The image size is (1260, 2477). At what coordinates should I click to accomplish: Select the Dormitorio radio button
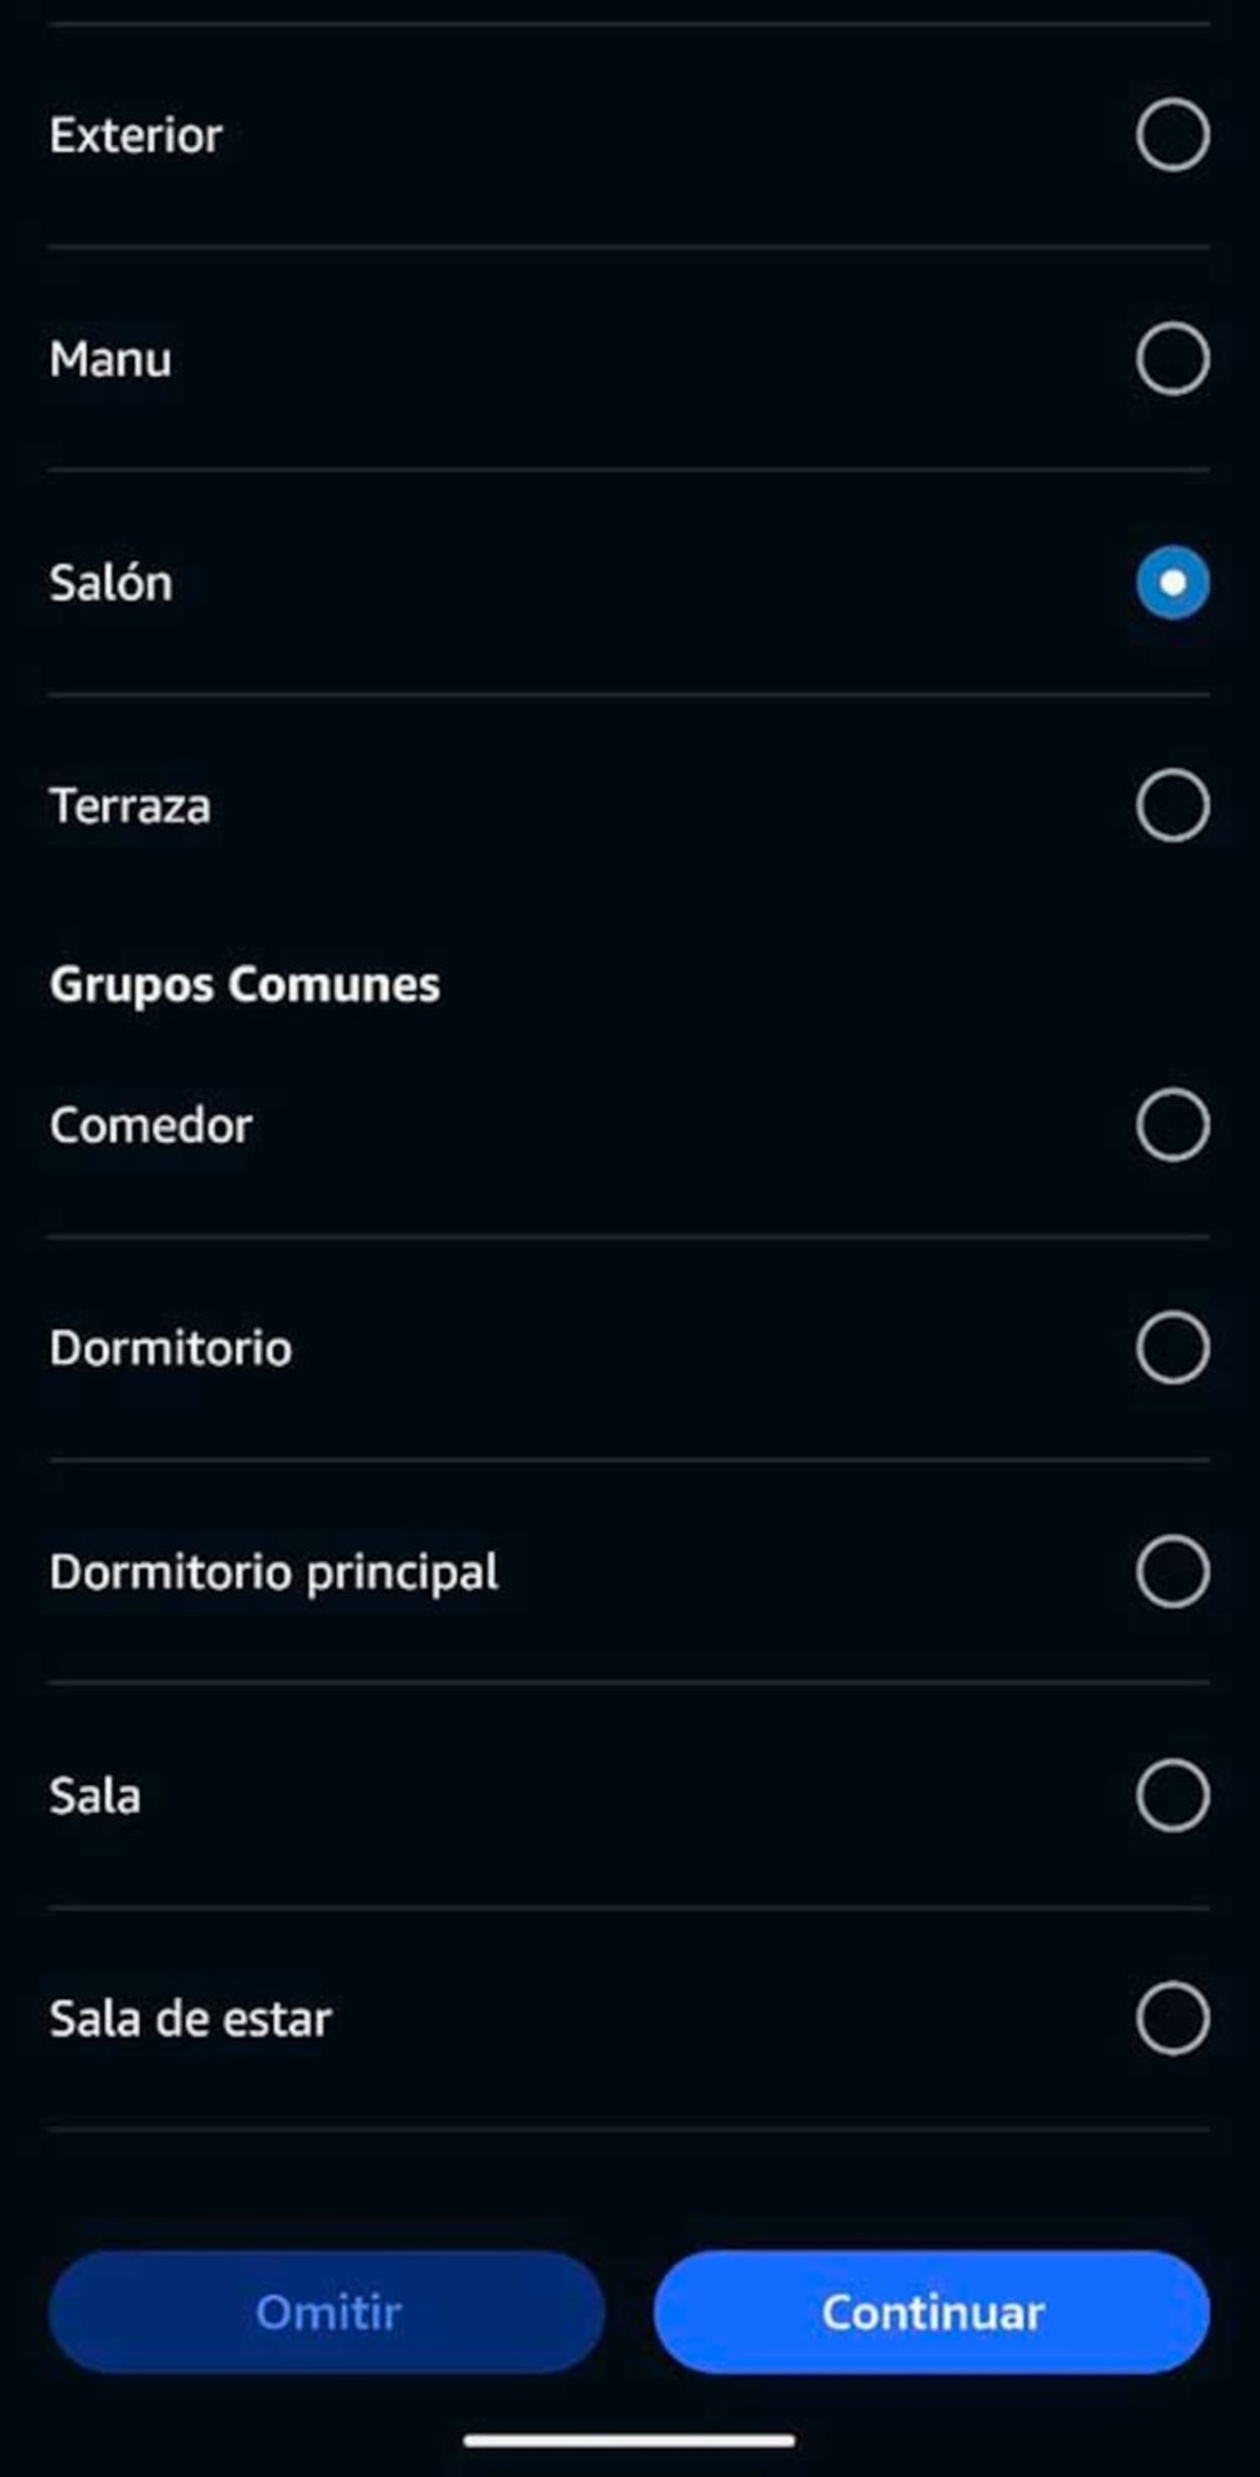[x=1172, y=1348]
